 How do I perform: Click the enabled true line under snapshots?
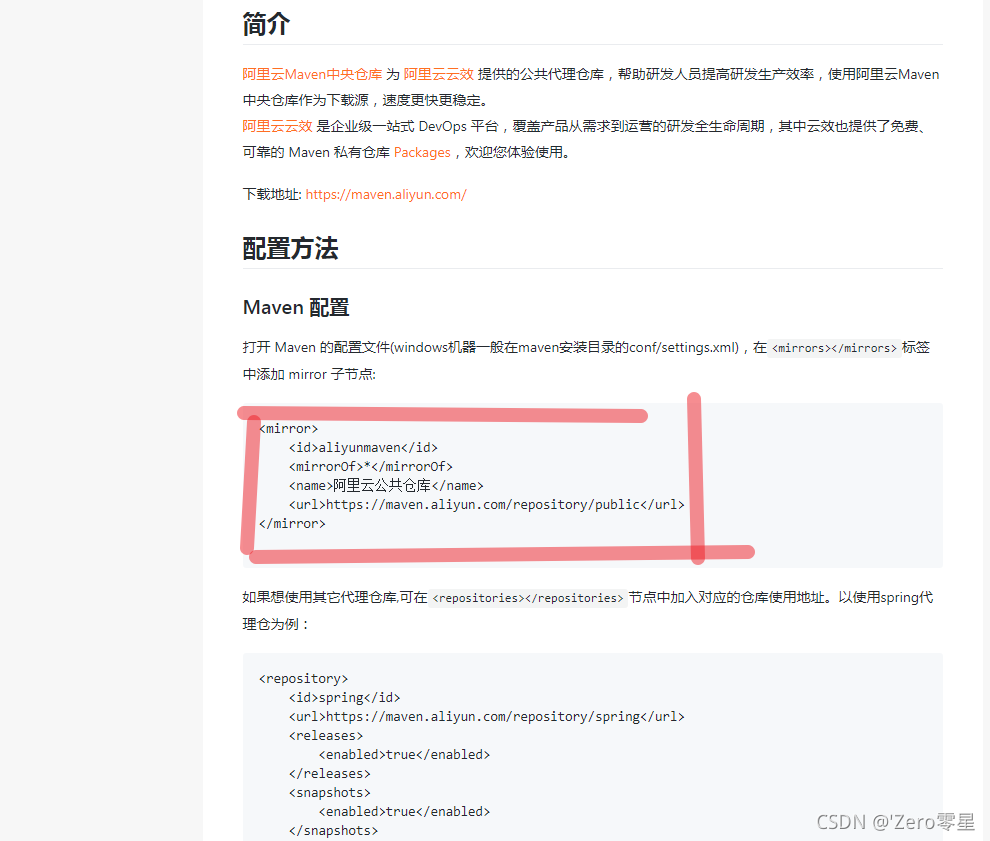pyautogui.click(x=404, y=811)
